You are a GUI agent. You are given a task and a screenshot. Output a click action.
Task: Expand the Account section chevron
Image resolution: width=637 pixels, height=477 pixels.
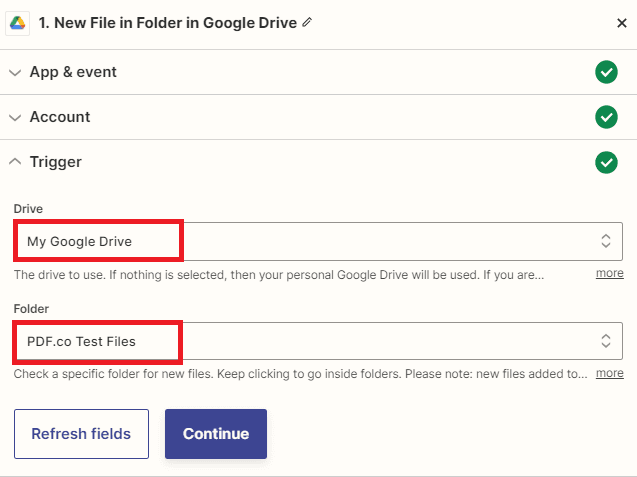coord(15,117)
